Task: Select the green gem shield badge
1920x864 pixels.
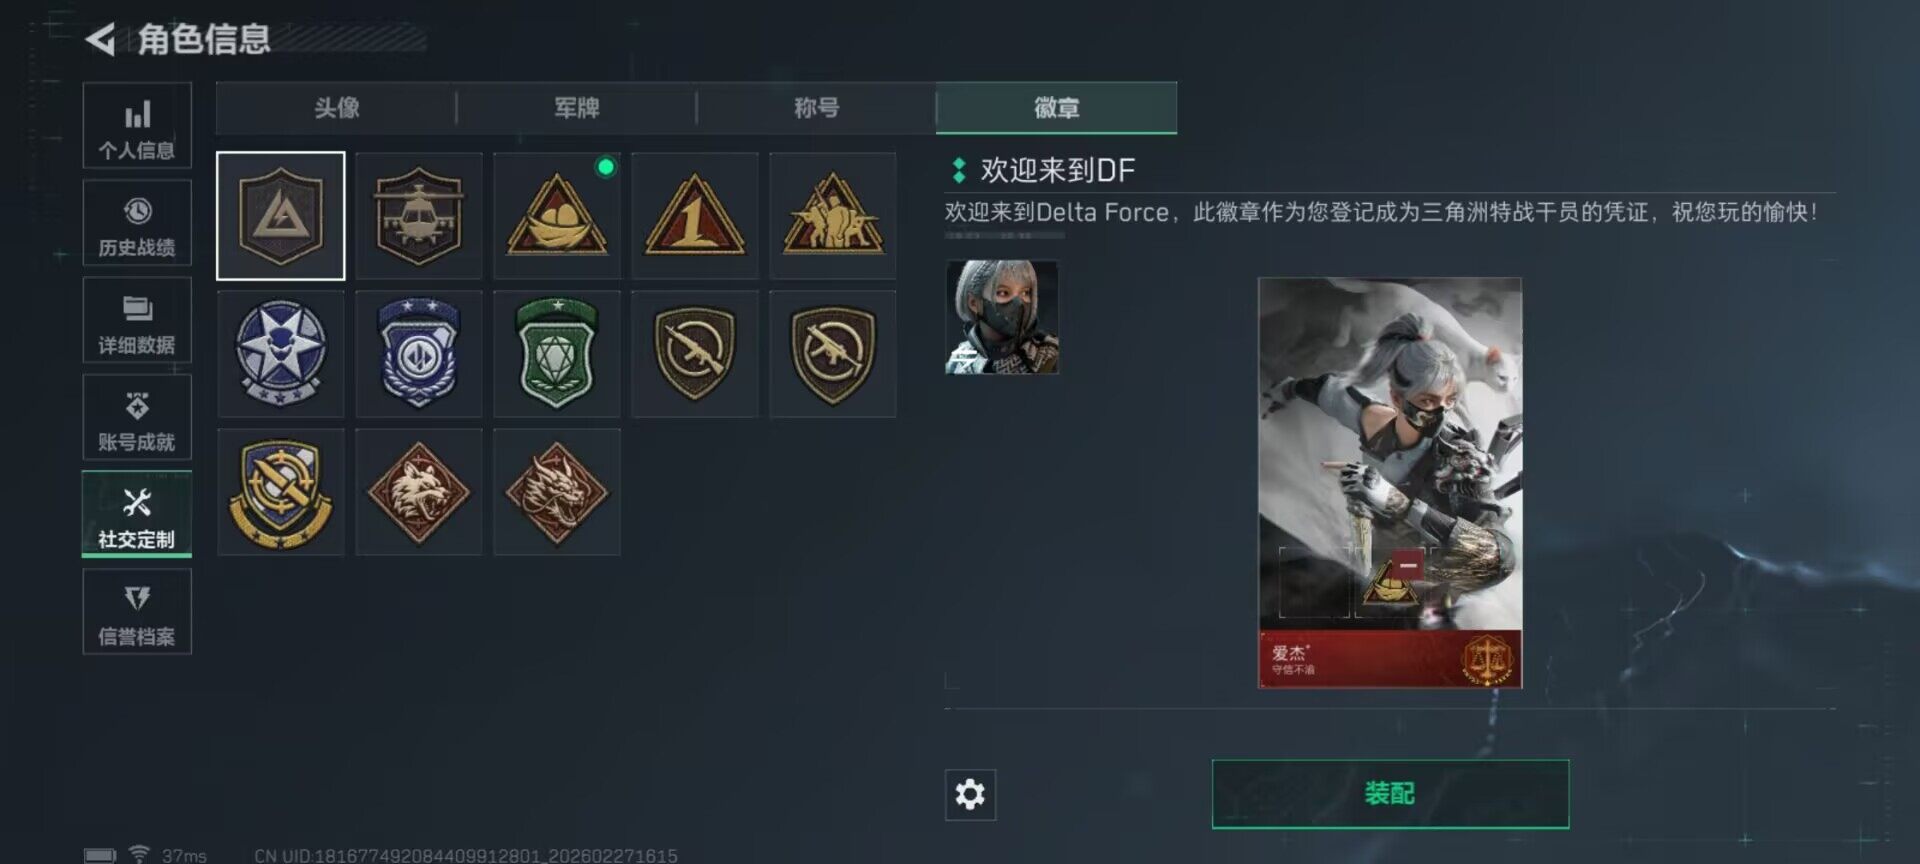Action: pos(557,354)
